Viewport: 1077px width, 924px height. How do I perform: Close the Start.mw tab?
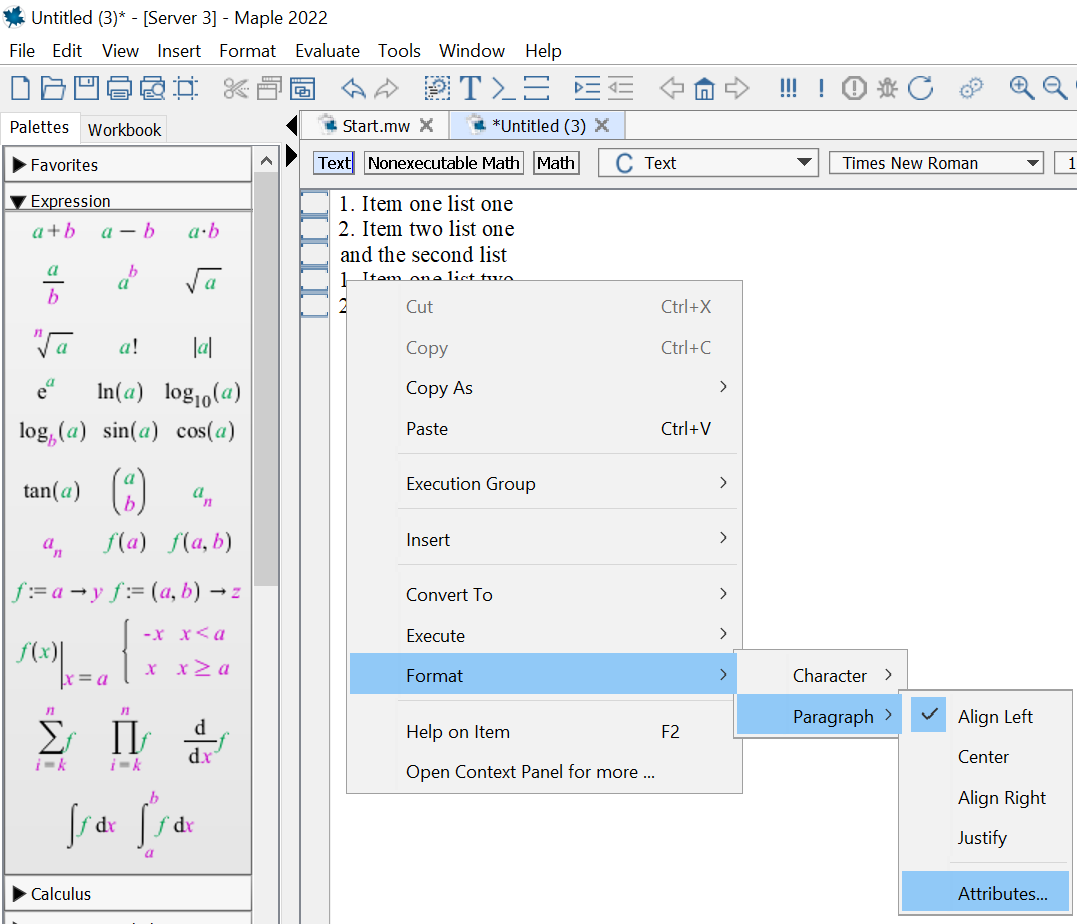[427, 125]
